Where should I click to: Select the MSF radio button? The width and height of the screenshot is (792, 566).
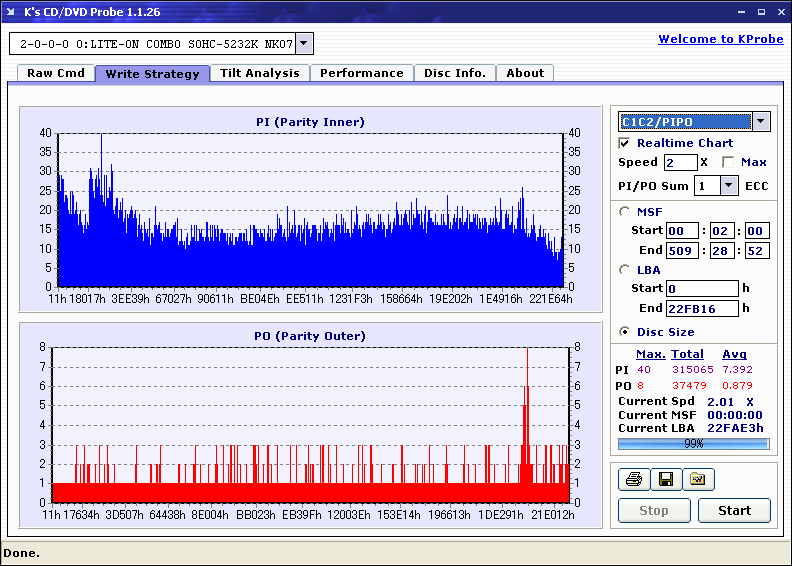coord(625,211)
